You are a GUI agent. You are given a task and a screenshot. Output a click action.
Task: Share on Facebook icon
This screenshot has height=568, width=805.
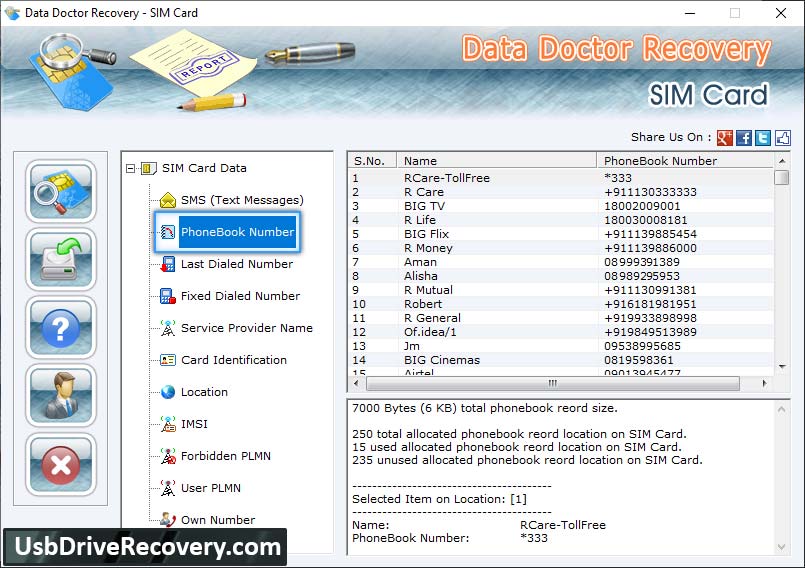[x=743, y=138]
